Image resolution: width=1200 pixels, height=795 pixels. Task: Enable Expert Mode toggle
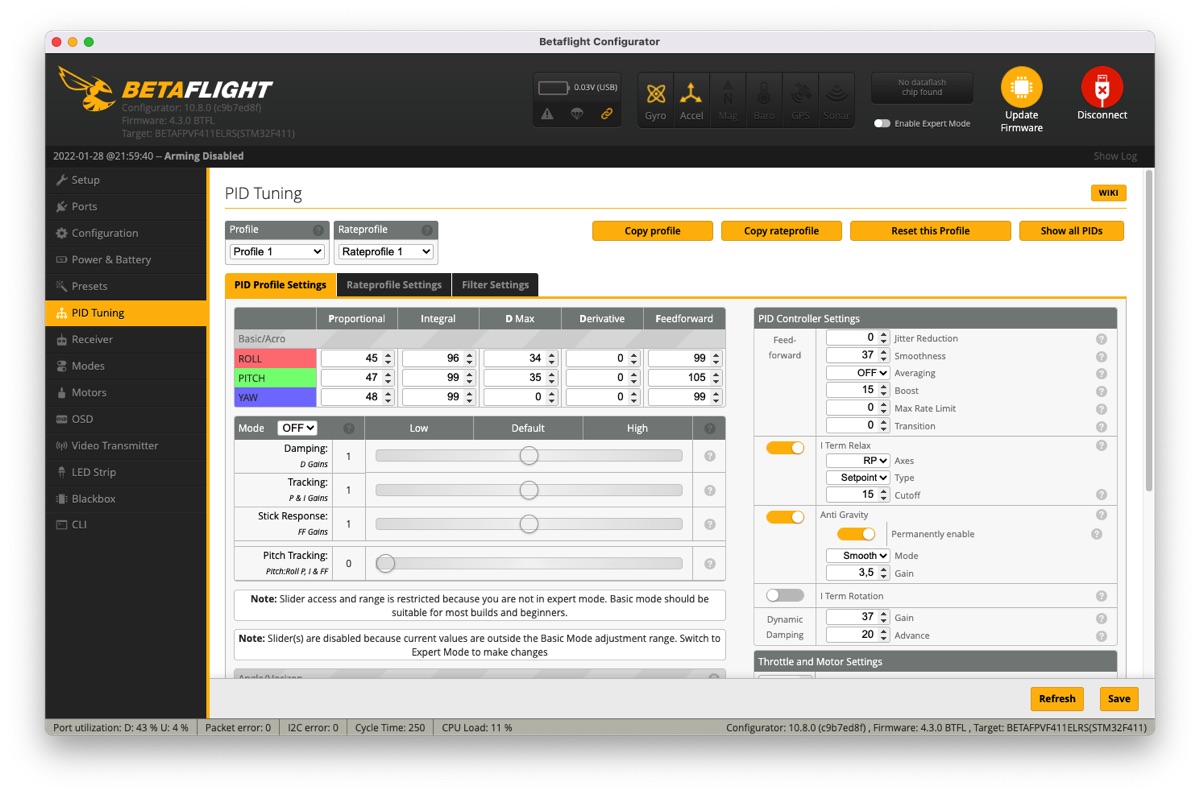[882, 124]
